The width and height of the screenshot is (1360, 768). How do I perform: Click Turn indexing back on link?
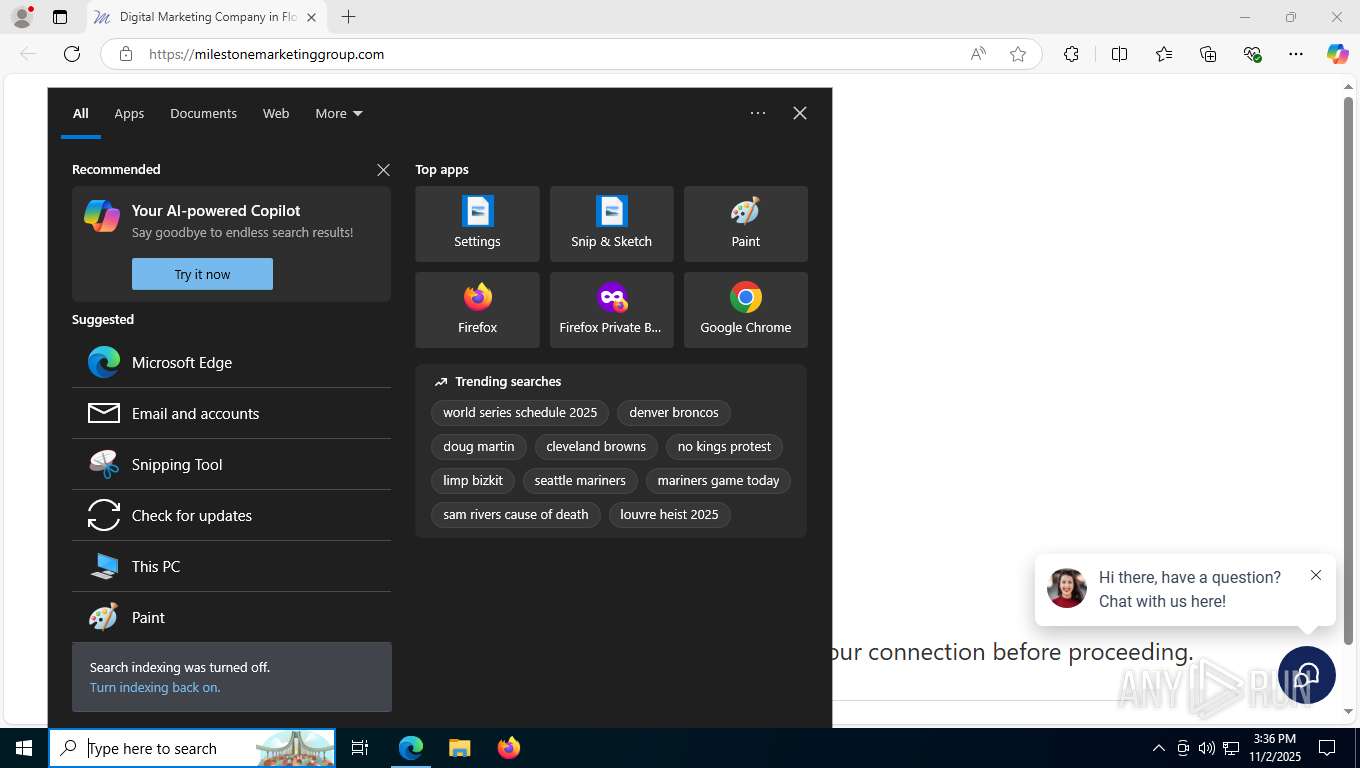pos(155,687)
